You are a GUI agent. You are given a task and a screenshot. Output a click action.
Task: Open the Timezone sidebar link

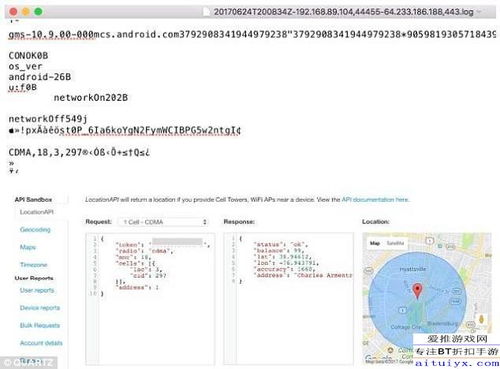[x=33, y=265]
